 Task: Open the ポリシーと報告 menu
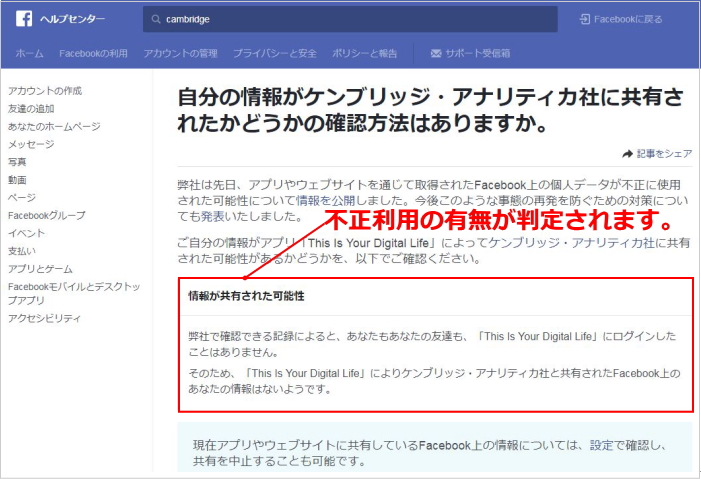(366, 53)
